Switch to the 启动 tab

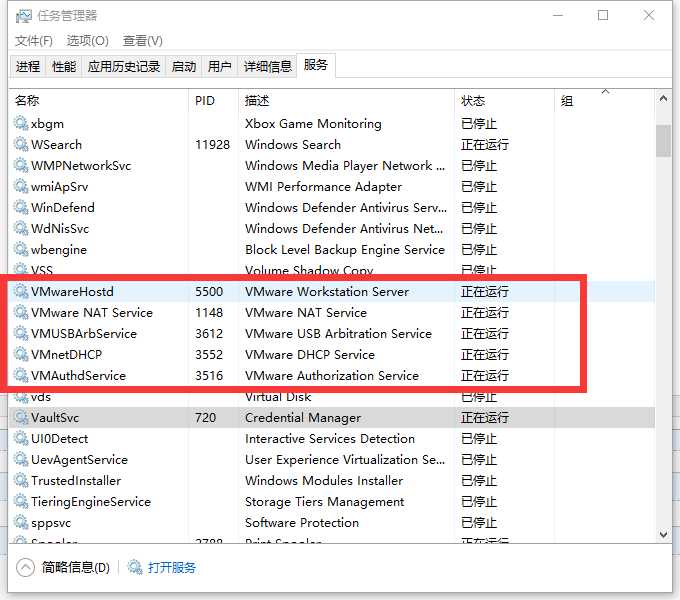coord(183,66)
